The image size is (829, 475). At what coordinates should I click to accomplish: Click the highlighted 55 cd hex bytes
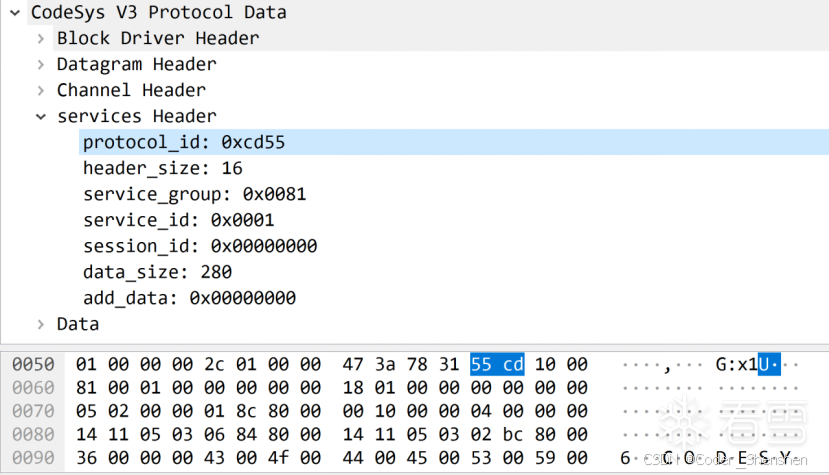[497, 364]
